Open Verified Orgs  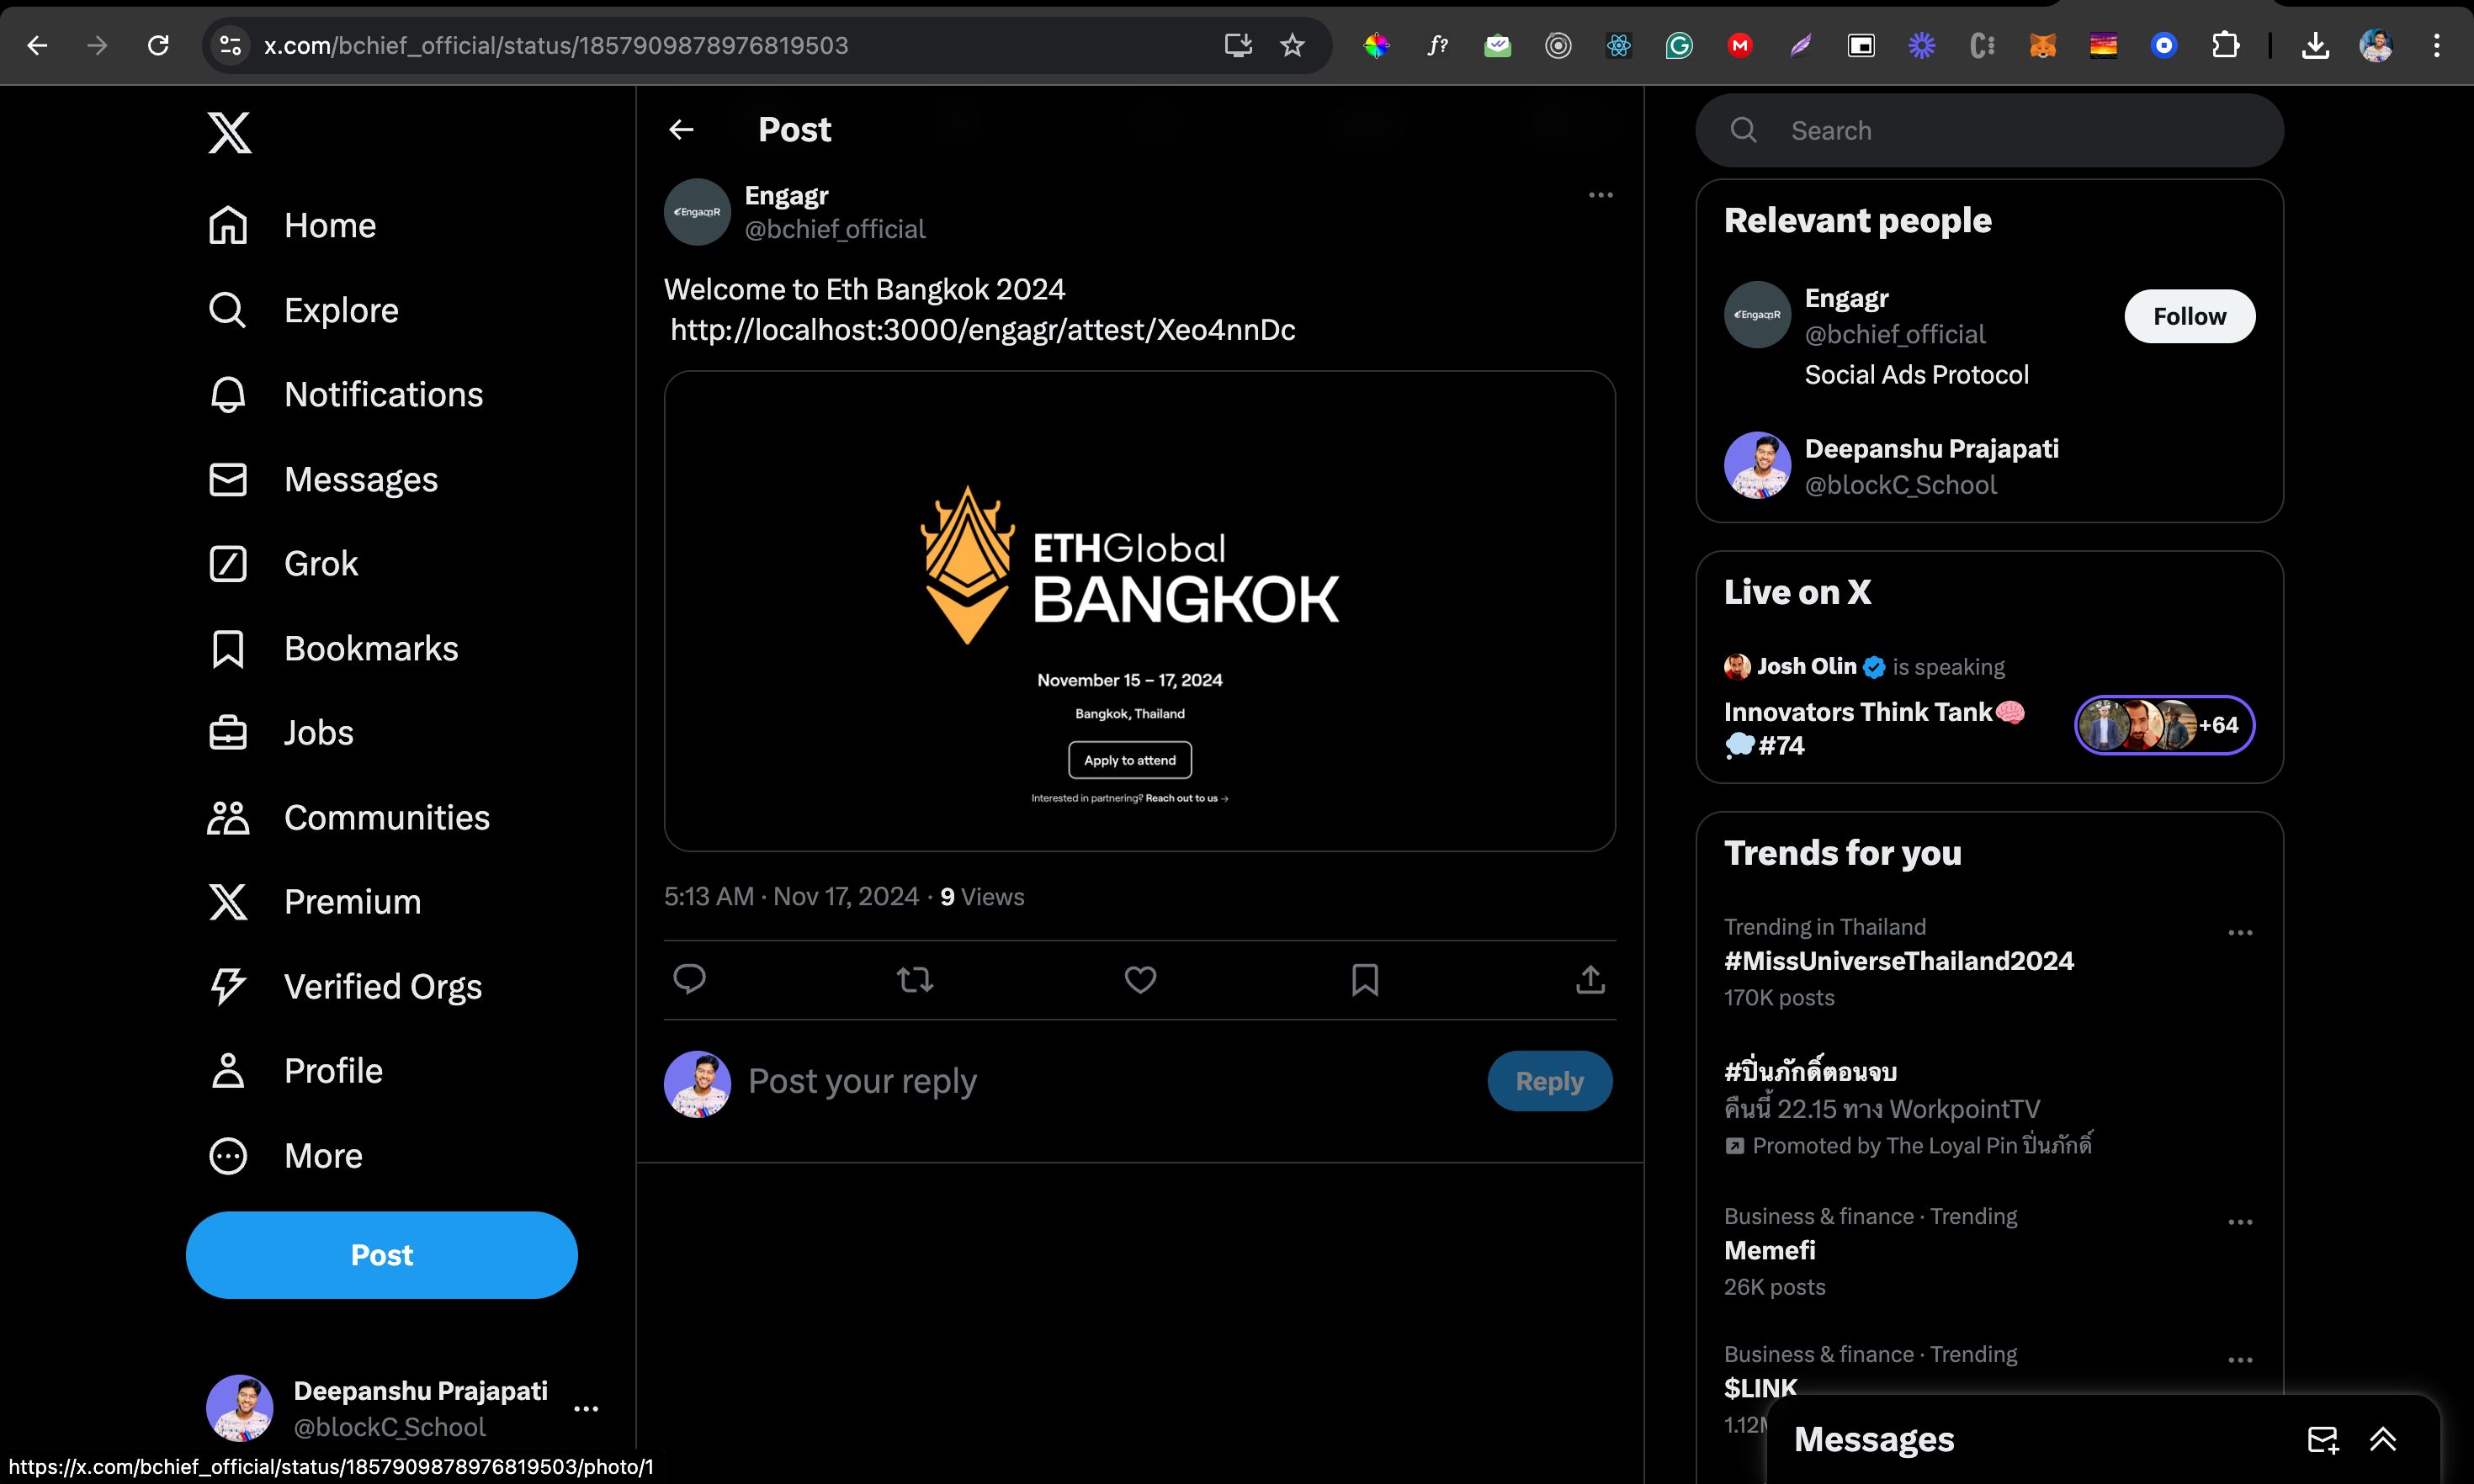[345, 987]
